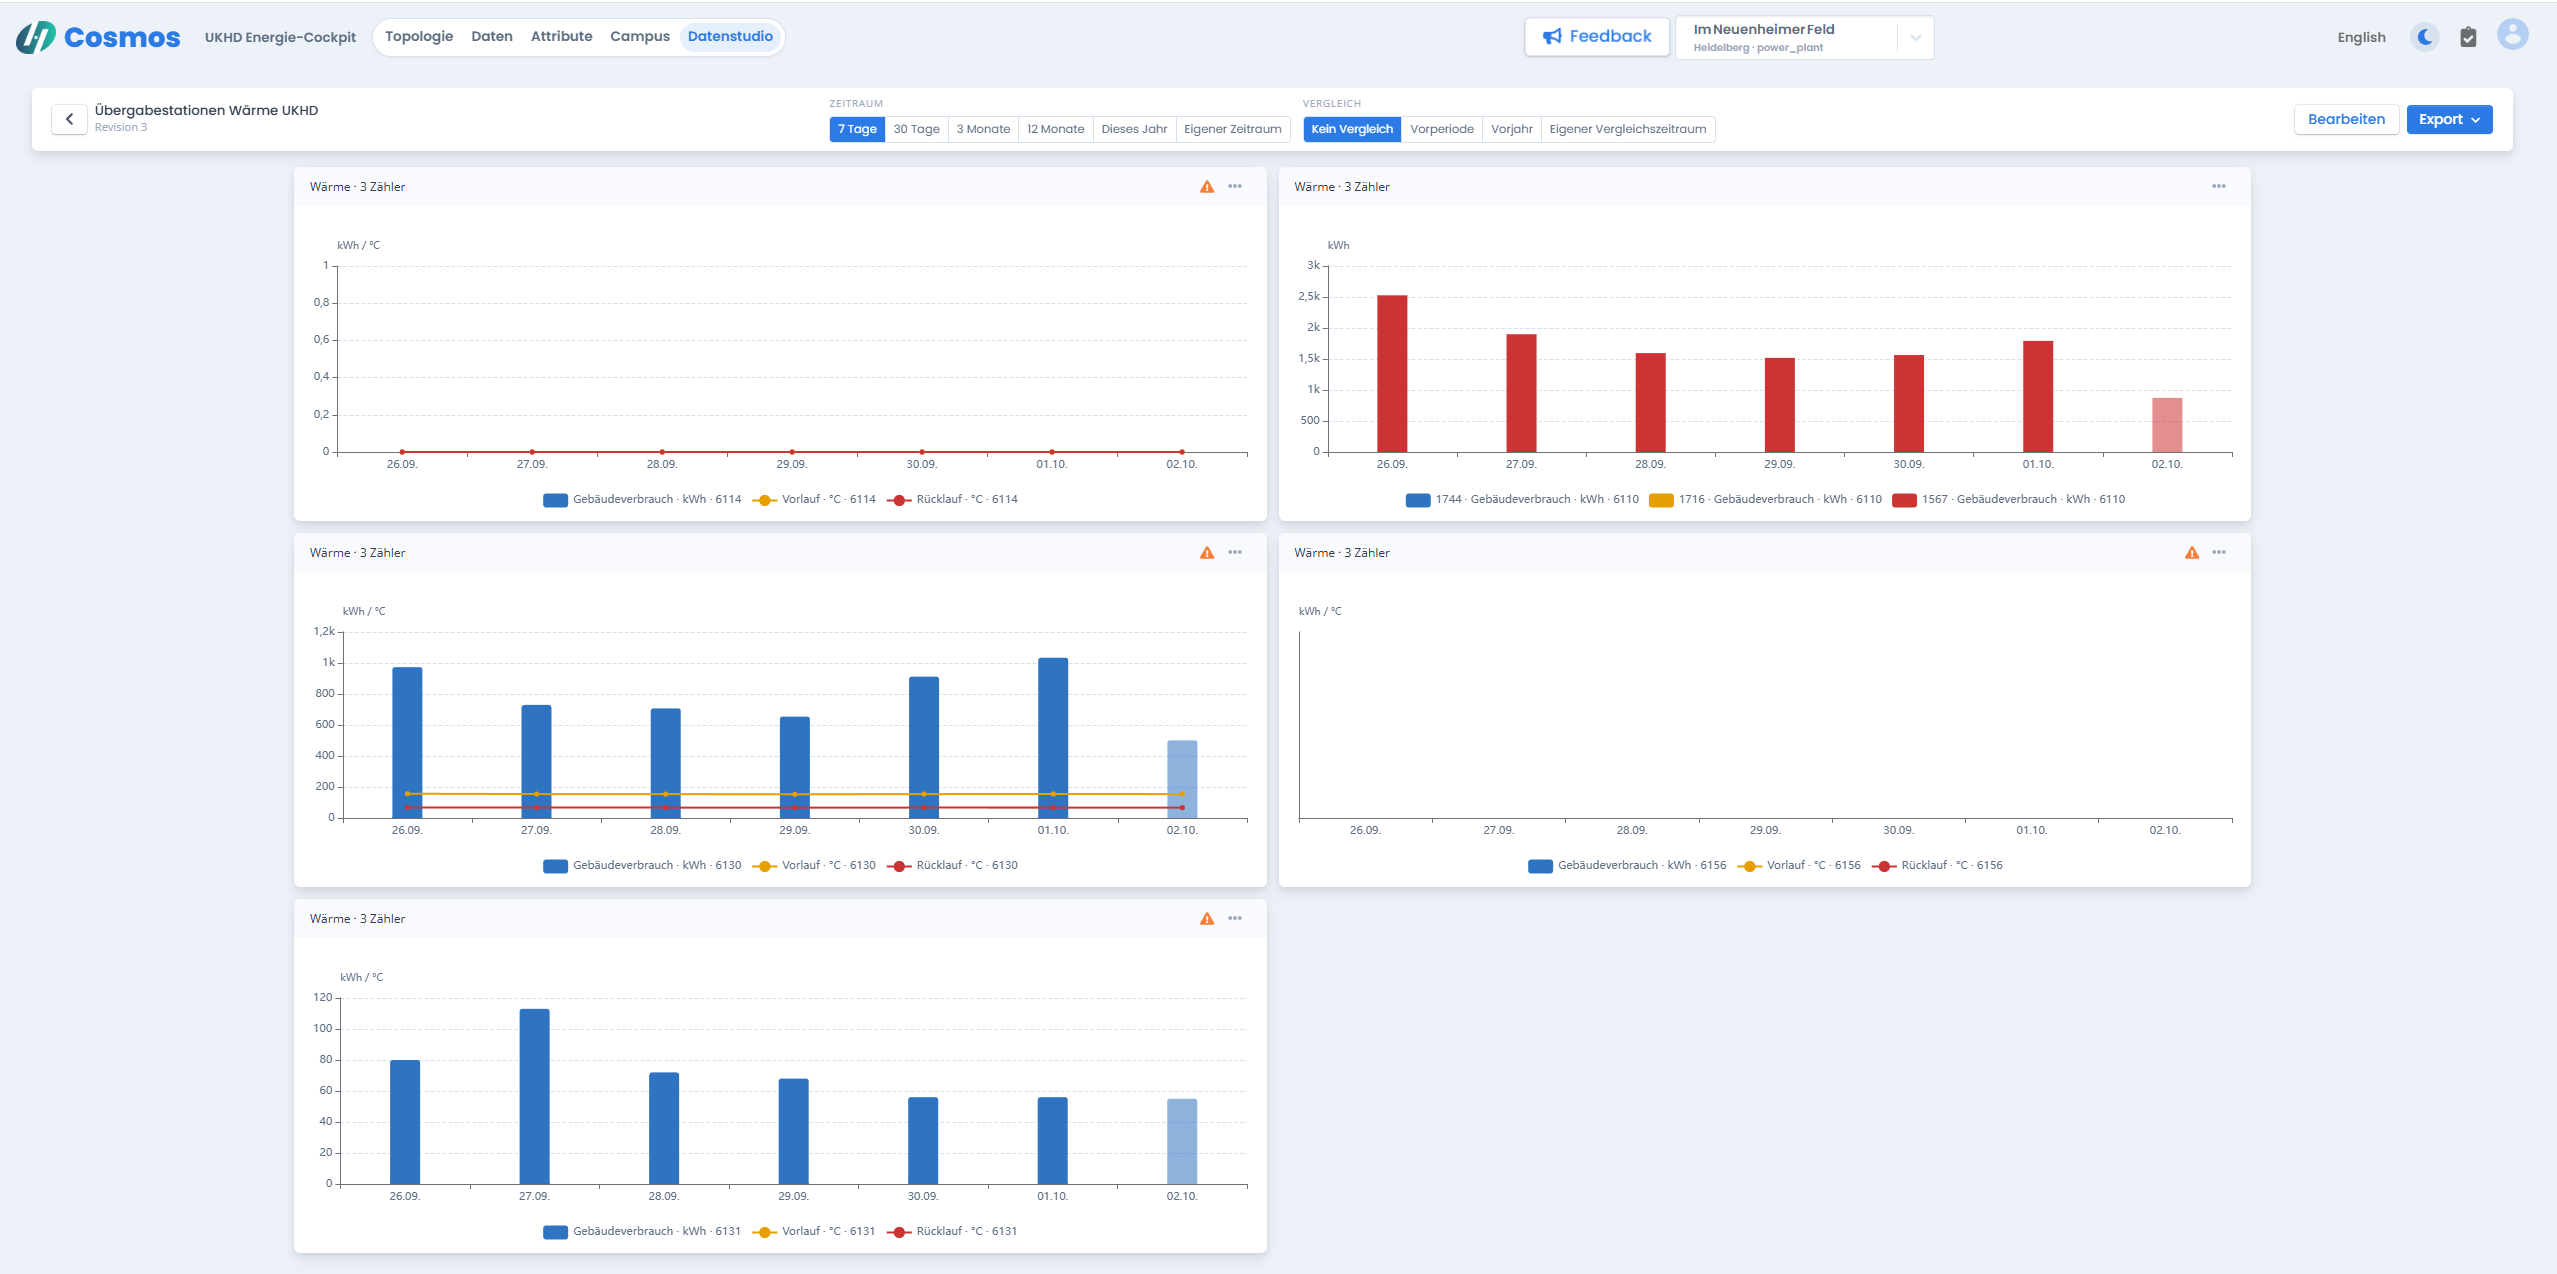Viewport: 2557px width, 1274px height.
Task: Switch language to English
Action: [x=2361, y=38]
